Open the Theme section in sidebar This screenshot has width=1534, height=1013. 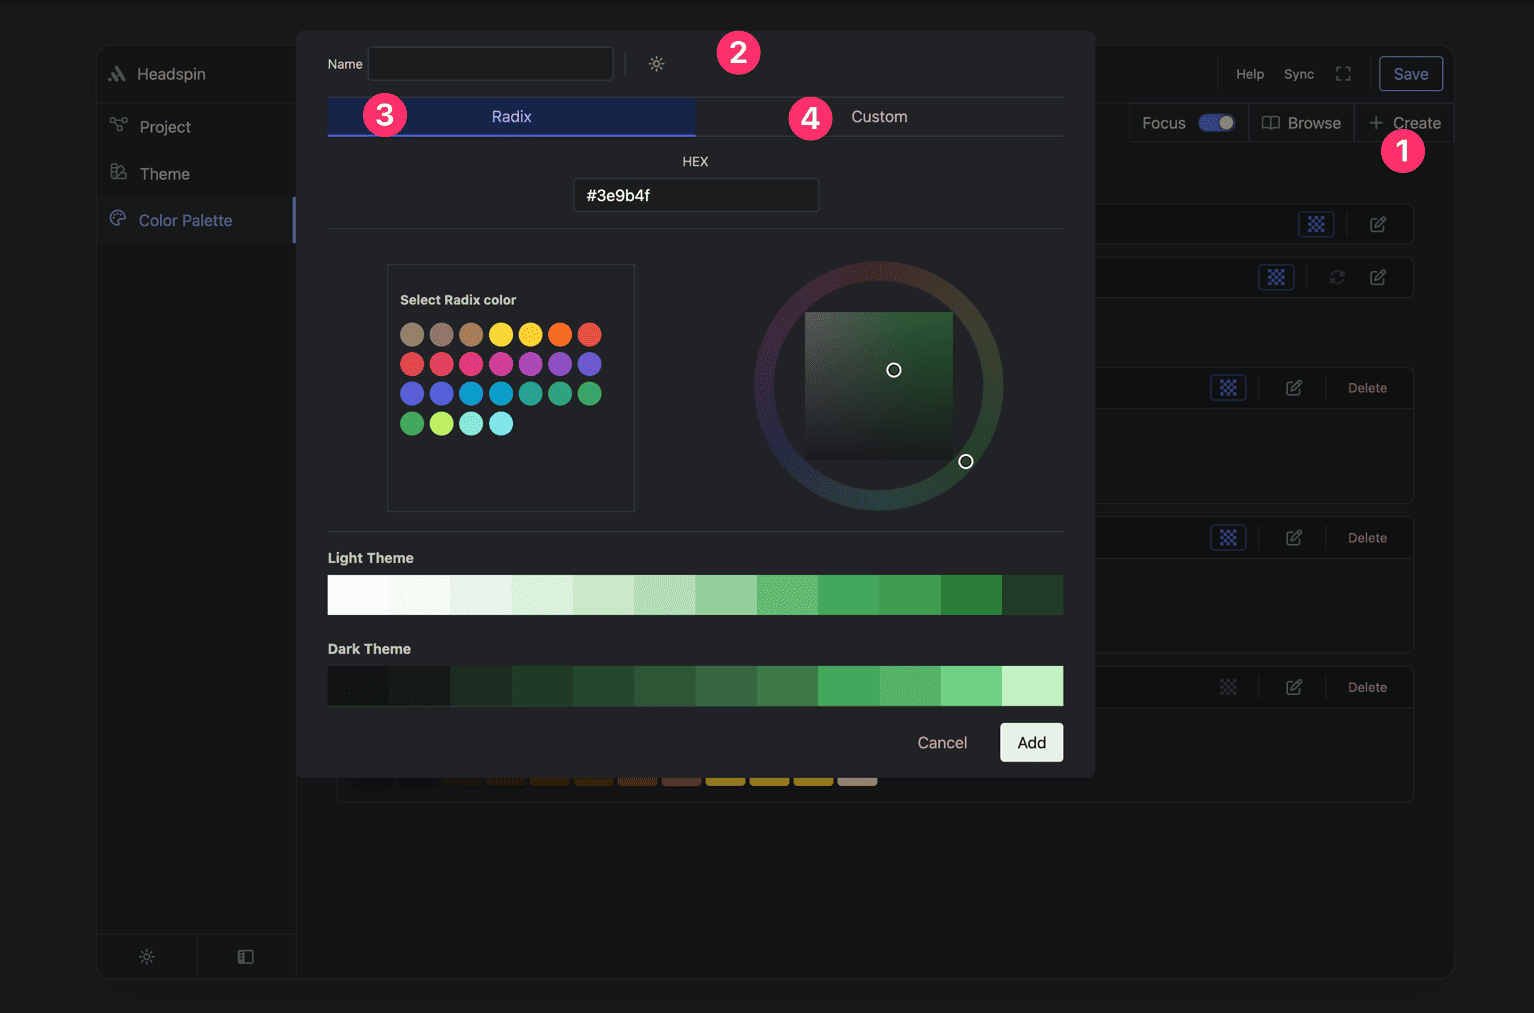tap(164, 173)
